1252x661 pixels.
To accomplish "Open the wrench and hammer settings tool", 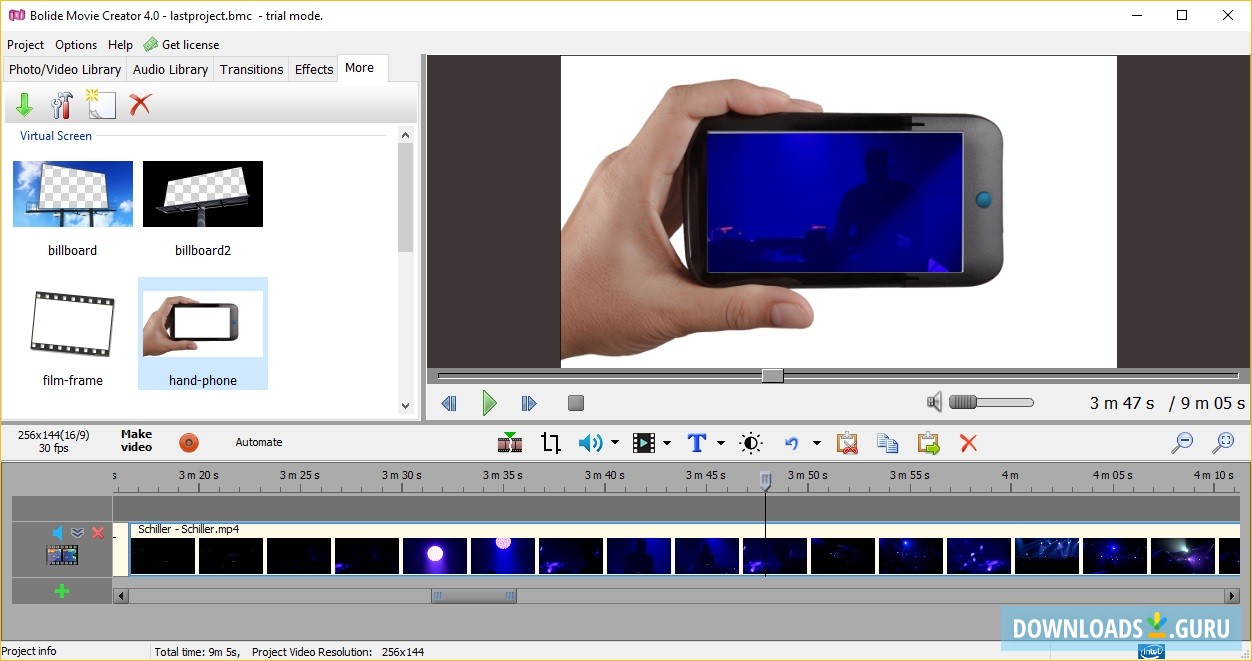I will [x=62, y=104].
